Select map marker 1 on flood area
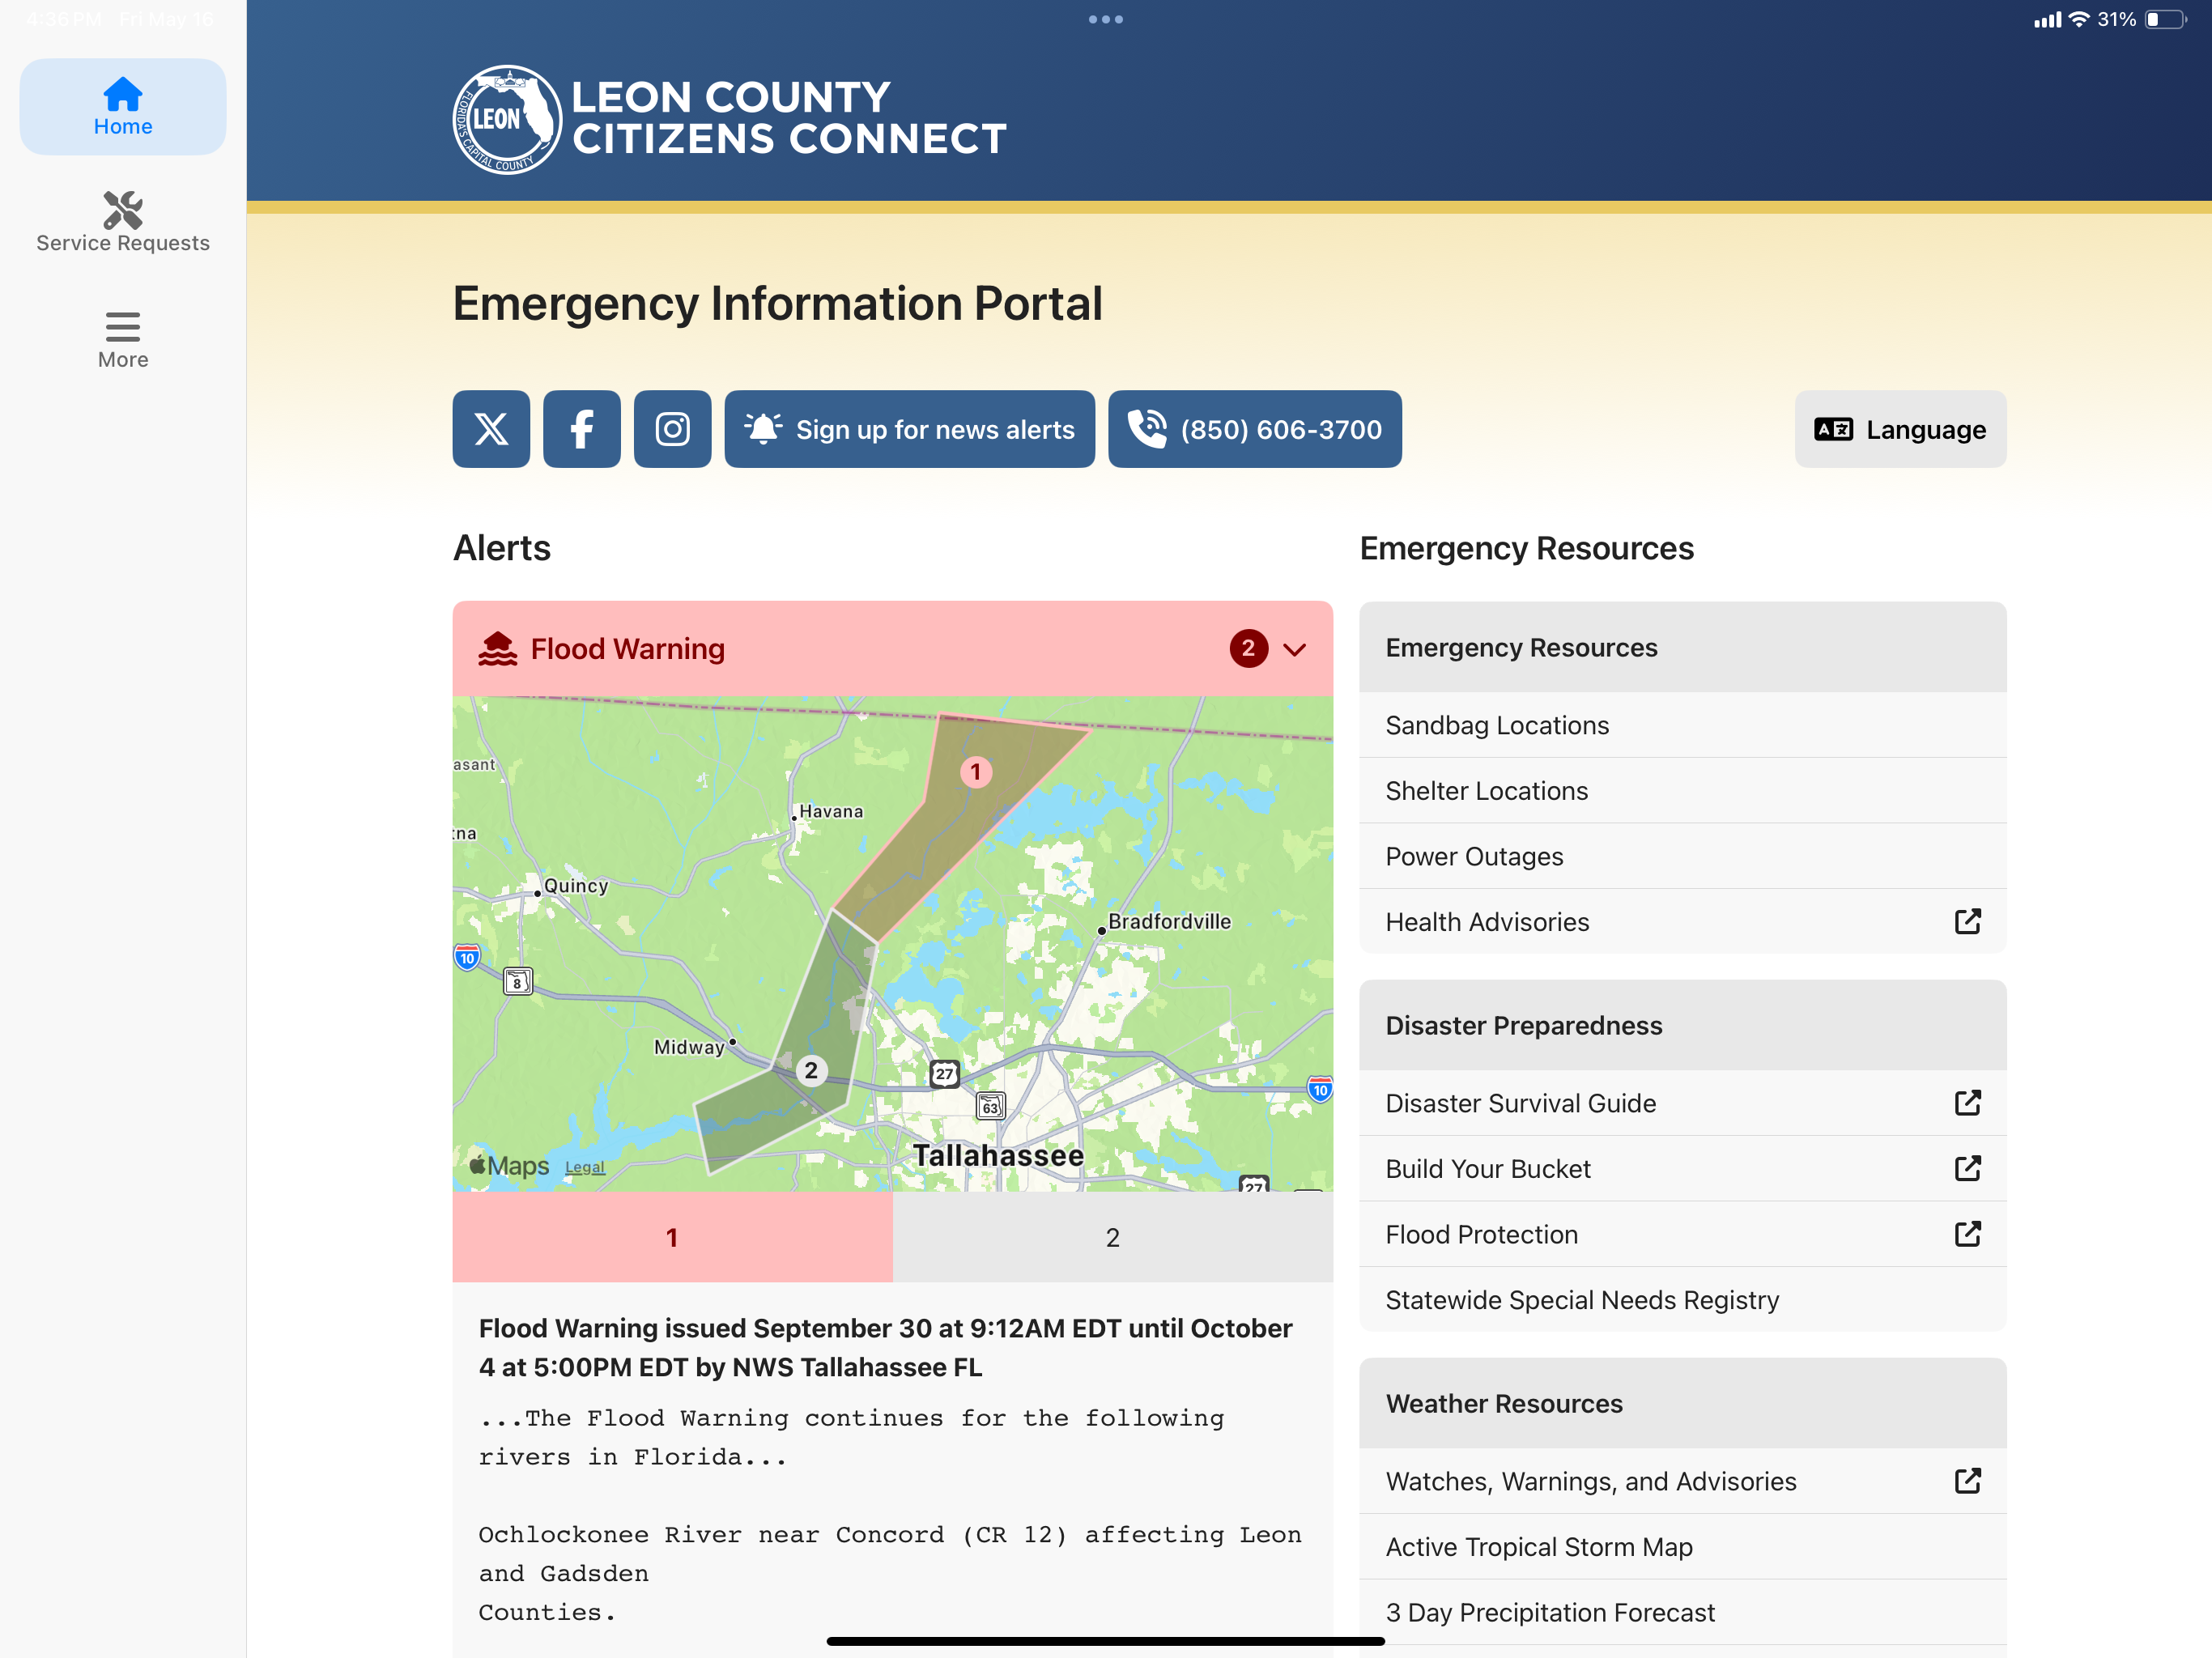 pyautogui.click(x=976, y=772)
